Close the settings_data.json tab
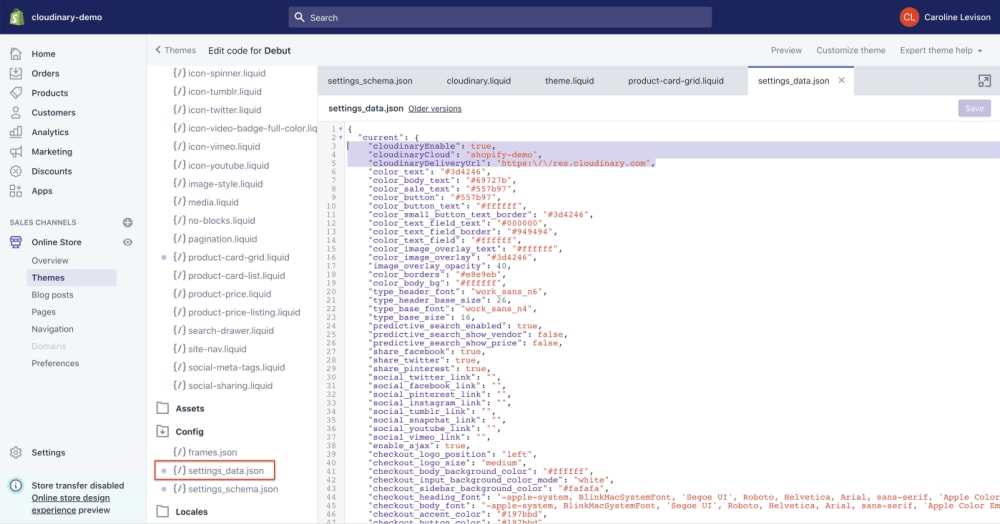This screenshot has width=1000, height=524. tap(841, 80)
